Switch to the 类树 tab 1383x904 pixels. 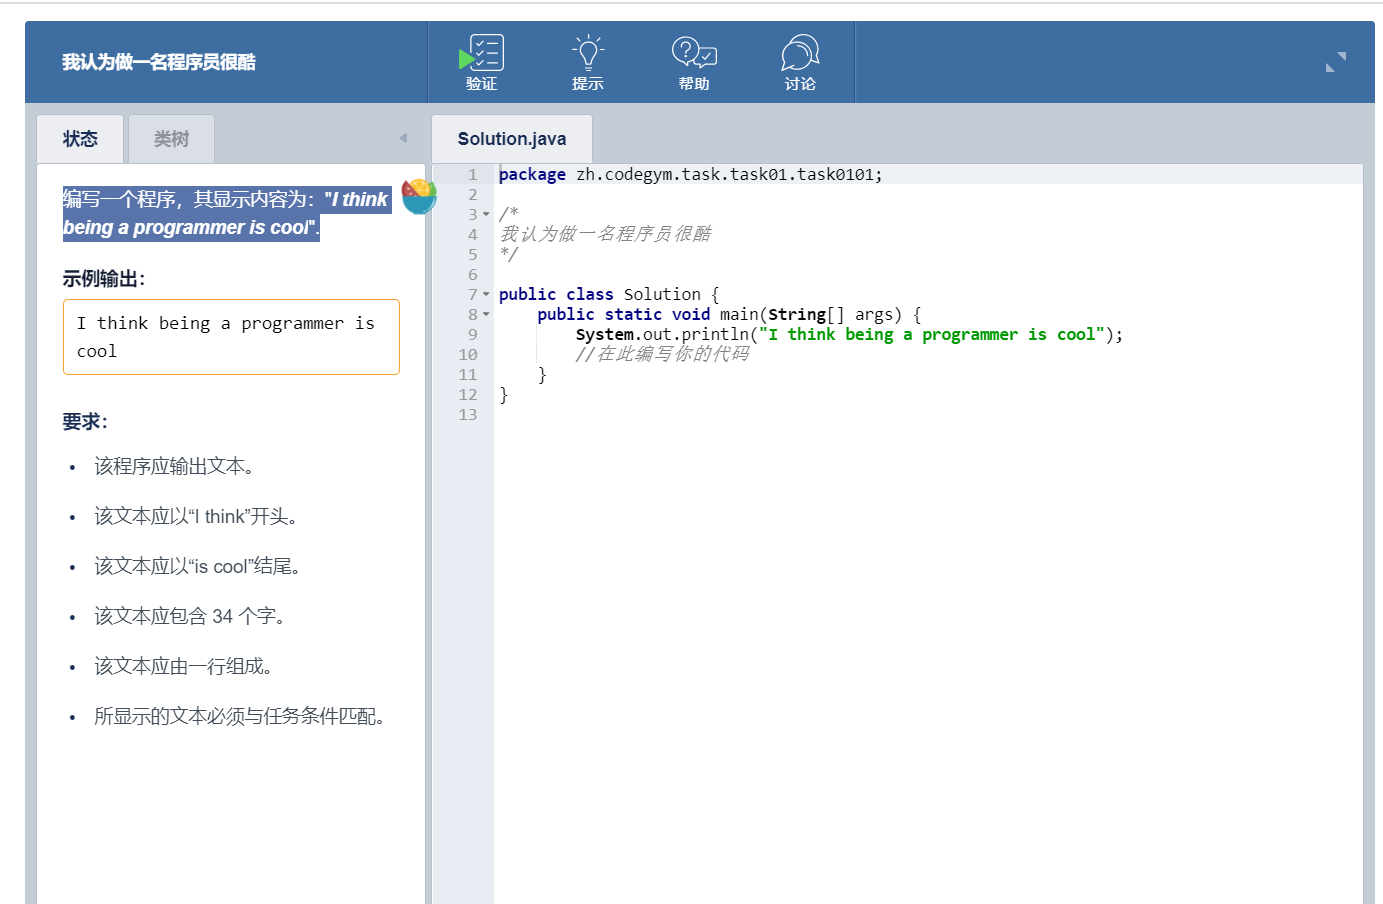click(171, 139)
